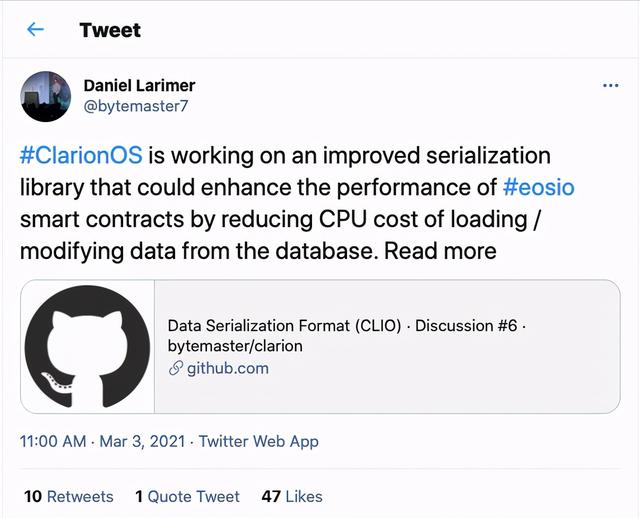Click "Read more" in the tweet text
The image size is (640, 518).
[441, 249]
